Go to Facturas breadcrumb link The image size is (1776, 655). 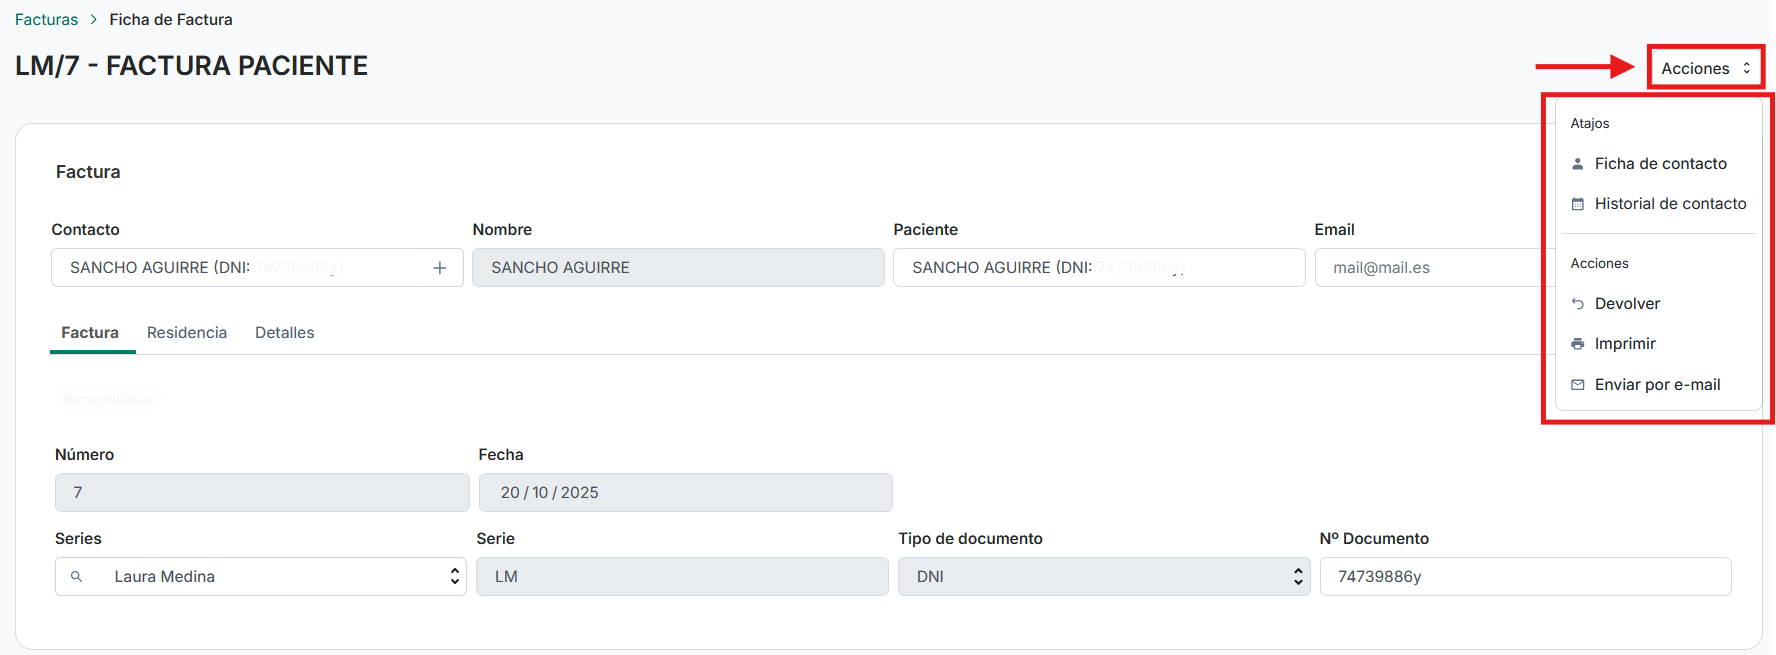[46, 20]
